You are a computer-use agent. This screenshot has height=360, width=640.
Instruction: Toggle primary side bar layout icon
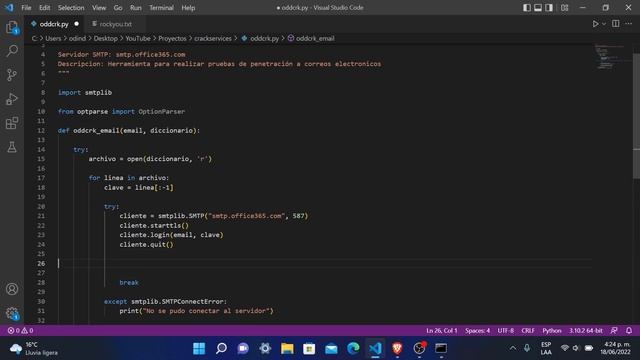527,7
